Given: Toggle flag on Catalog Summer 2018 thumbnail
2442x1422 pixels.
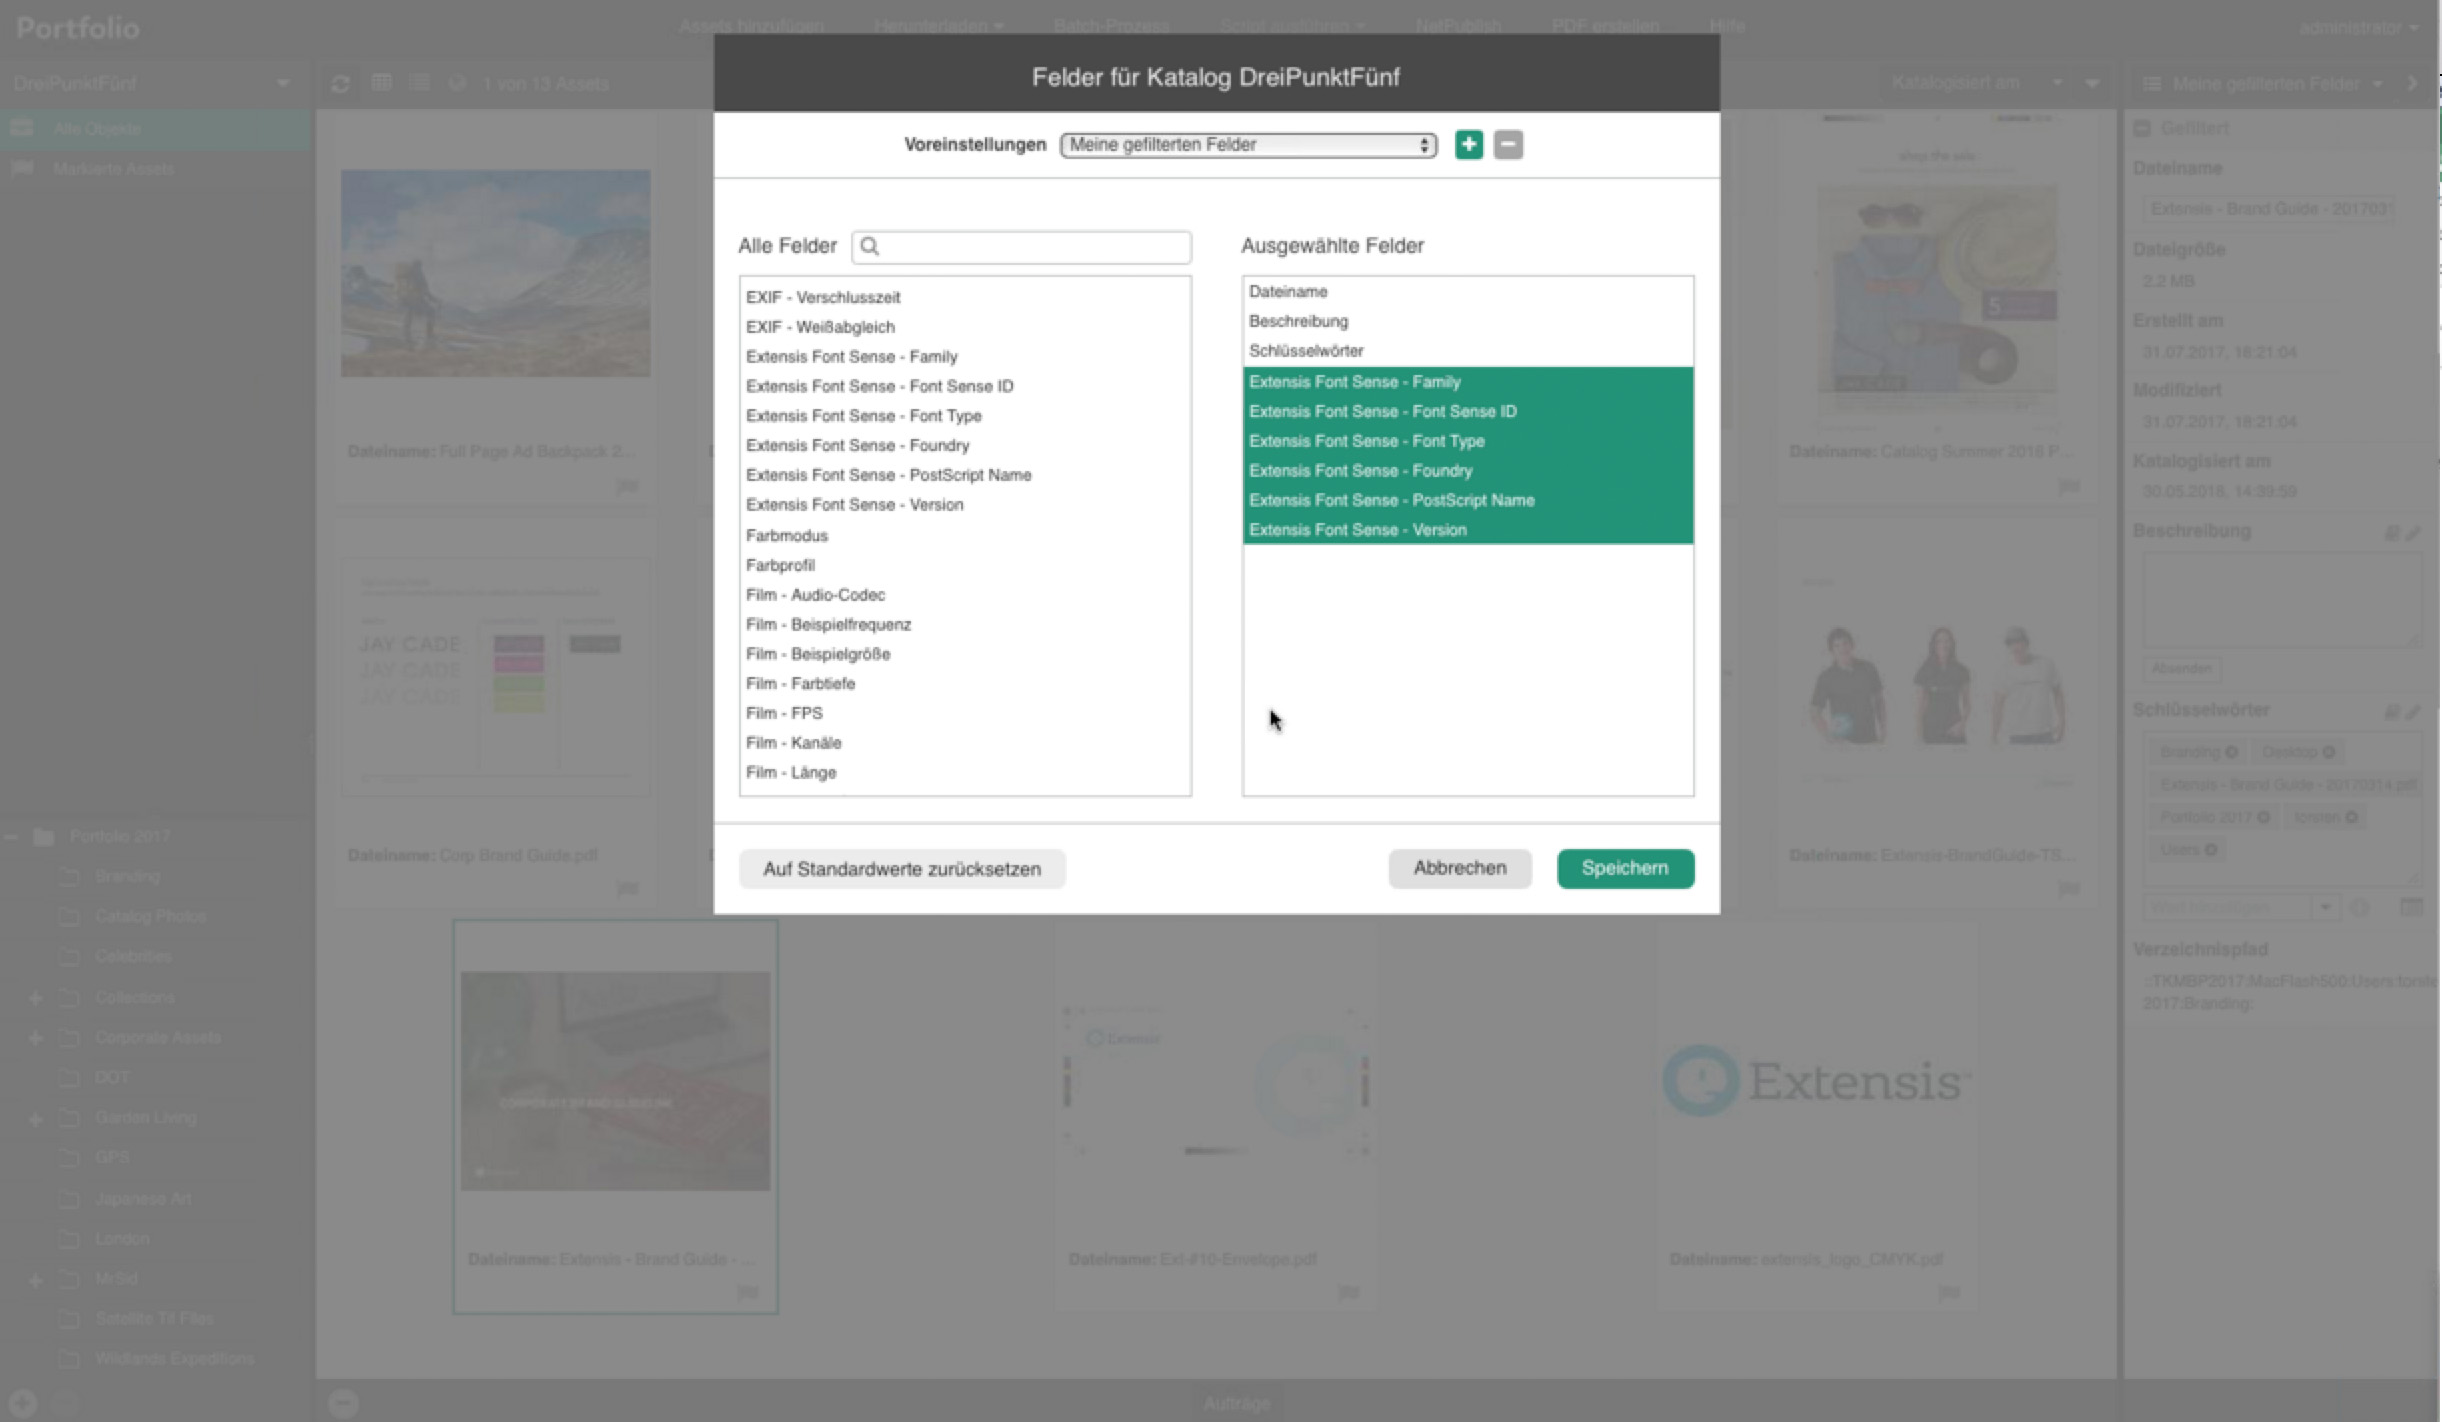Looking at the screenshot, I should click(2069, 486).
